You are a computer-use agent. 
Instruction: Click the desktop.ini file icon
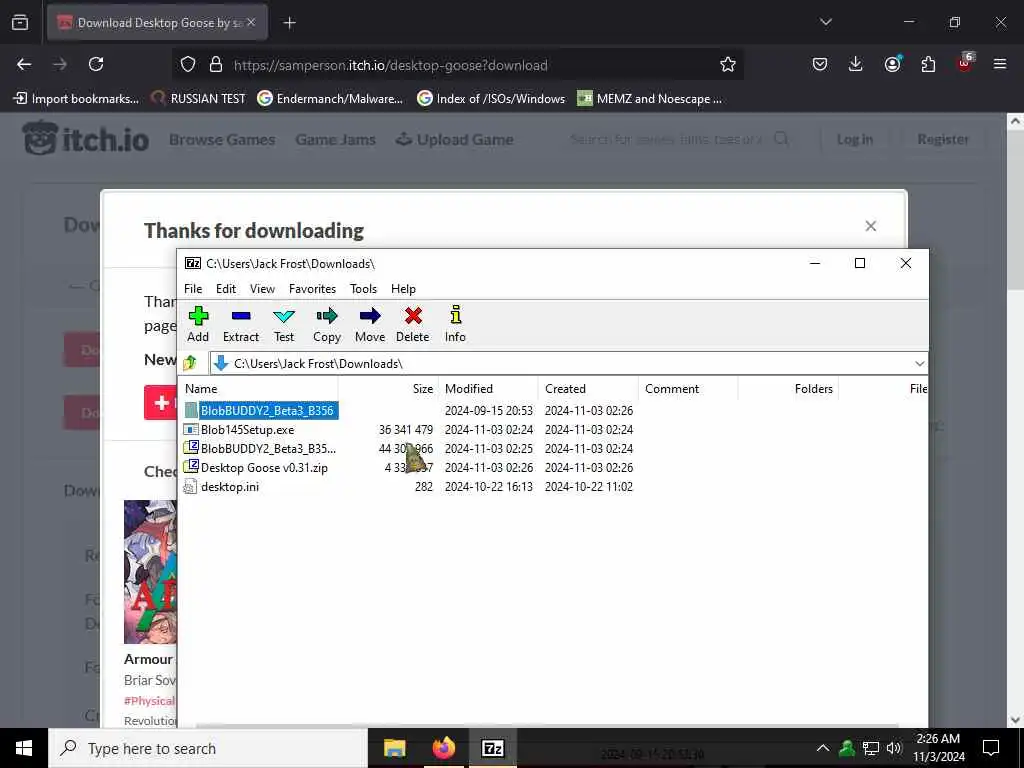coord(190,487)
